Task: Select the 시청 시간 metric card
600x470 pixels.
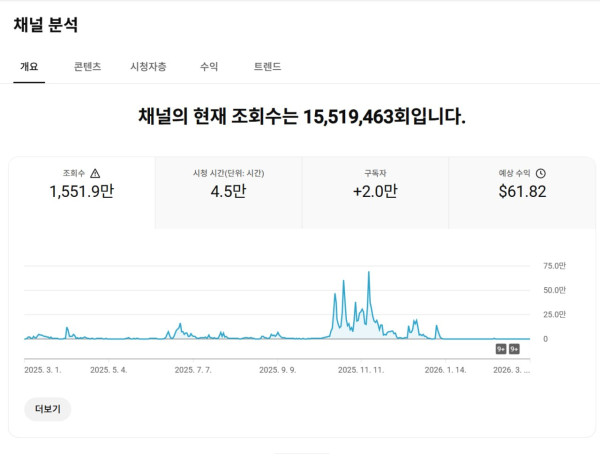Action: pyautogui.click(x=228, y=184)
